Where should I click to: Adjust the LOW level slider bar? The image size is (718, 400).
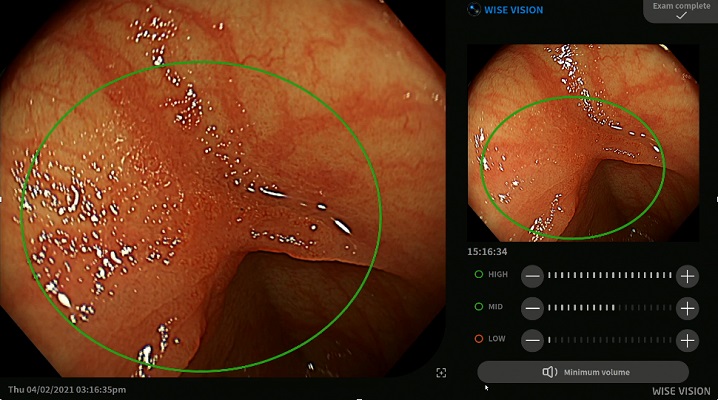pos(609,340)
